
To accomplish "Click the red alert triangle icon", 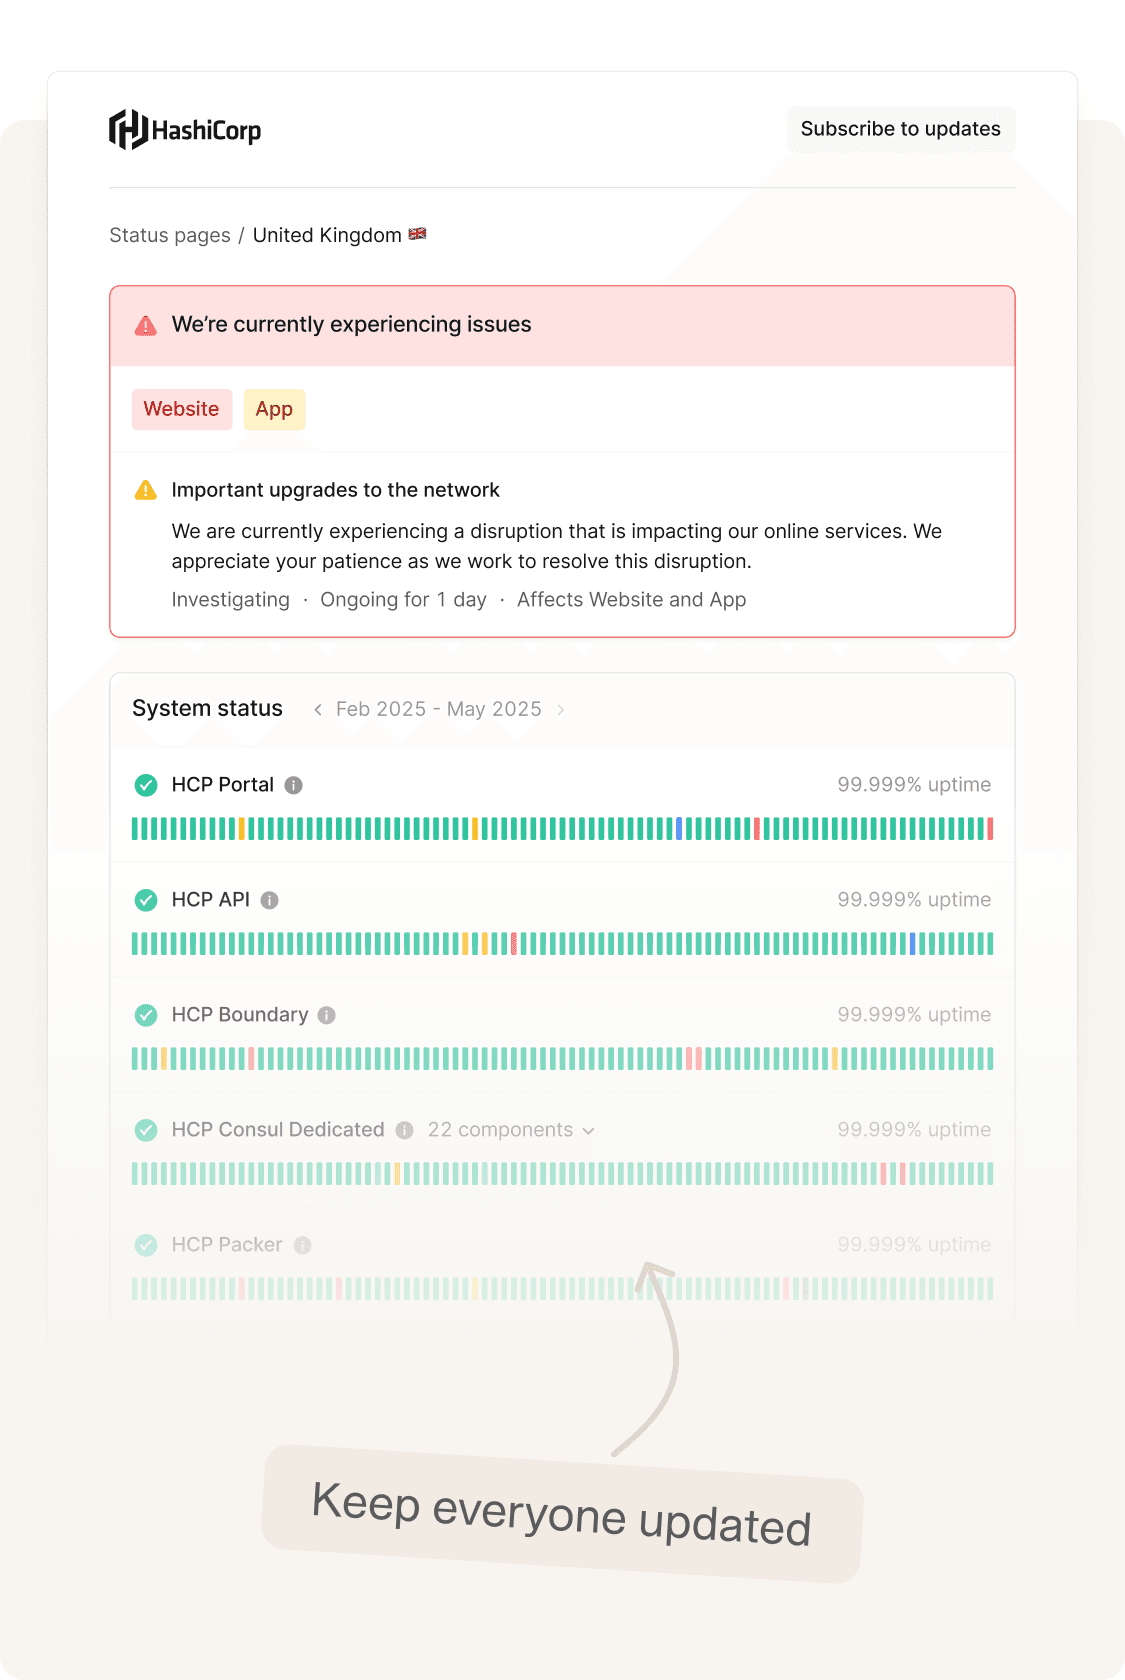I will point(146,324).
